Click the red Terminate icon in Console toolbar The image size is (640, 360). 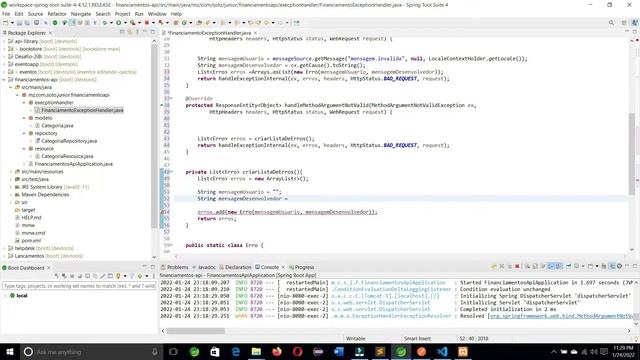(x=517, y=267)
